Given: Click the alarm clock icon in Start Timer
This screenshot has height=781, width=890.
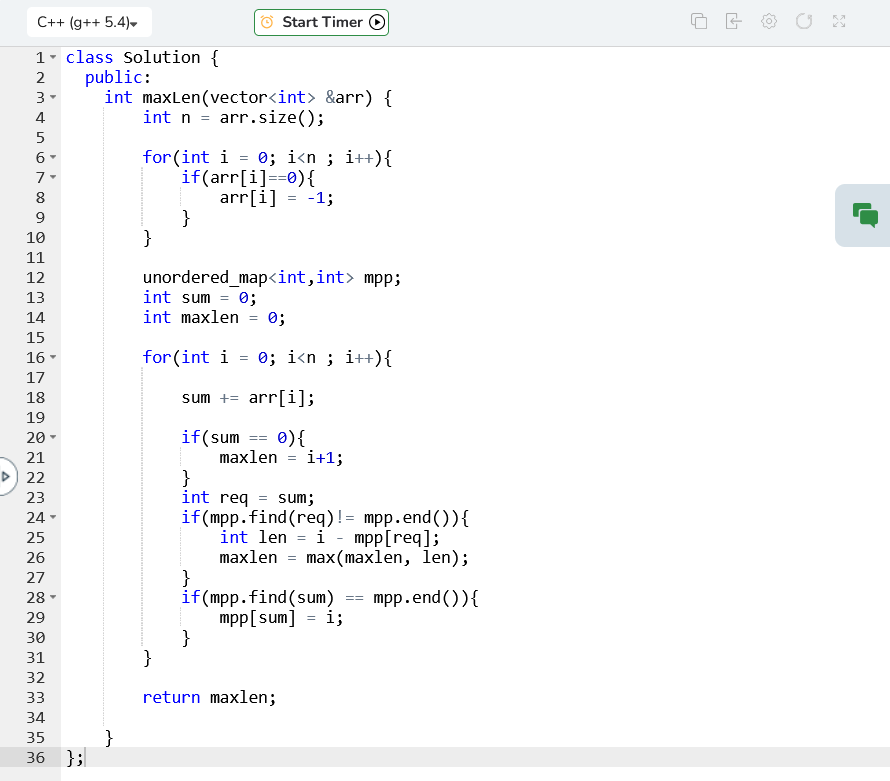Looking at the screenshot, I should point(267,22).
